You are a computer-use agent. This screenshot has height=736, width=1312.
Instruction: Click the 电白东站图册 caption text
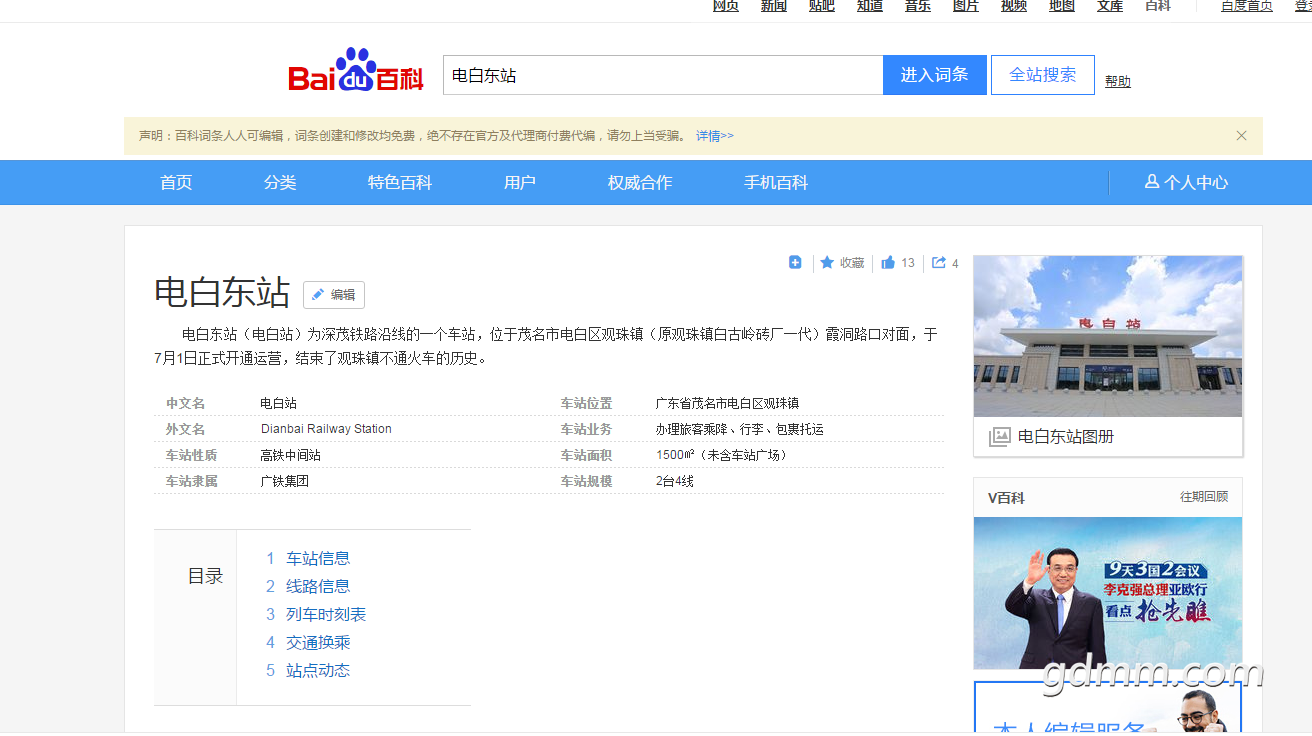point(1066,437)
